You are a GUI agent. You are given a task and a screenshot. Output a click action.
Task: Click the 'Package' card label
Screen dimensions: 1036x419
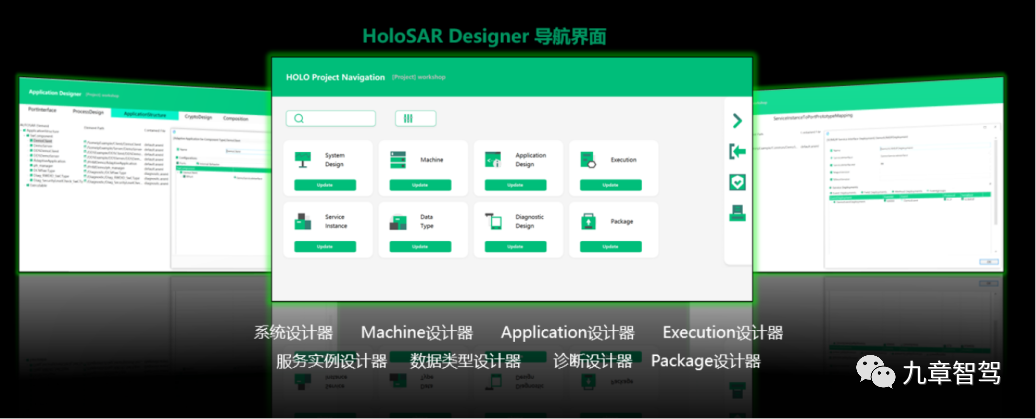(x=622, y=221)
